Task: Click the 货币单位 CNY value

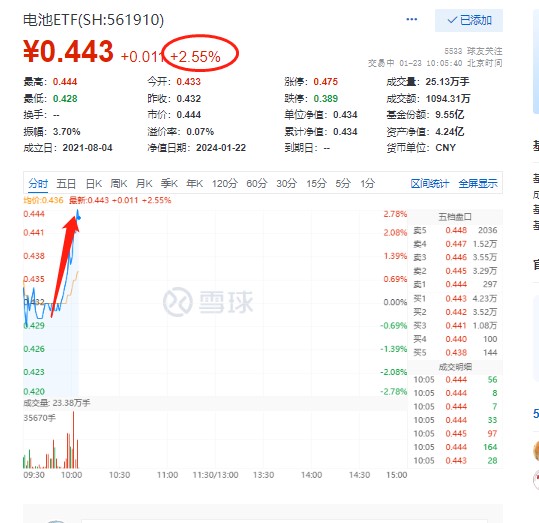Action: (x=446, y=148)
